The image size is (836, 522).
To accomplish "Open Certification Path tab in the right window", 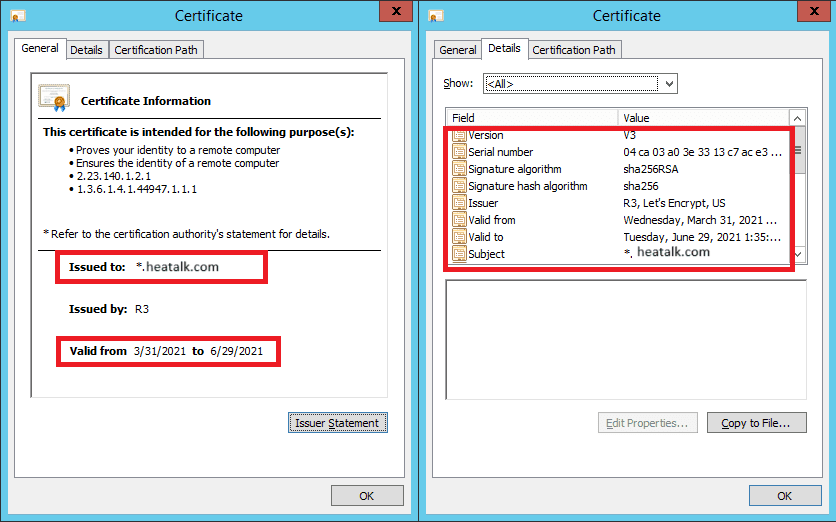I will 574,50.
